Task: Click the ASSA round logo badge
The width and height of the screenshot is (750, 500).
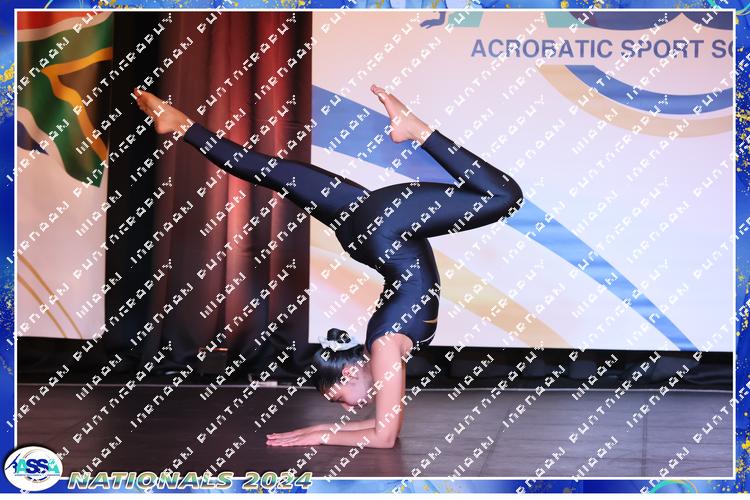Action: (33, 468)
